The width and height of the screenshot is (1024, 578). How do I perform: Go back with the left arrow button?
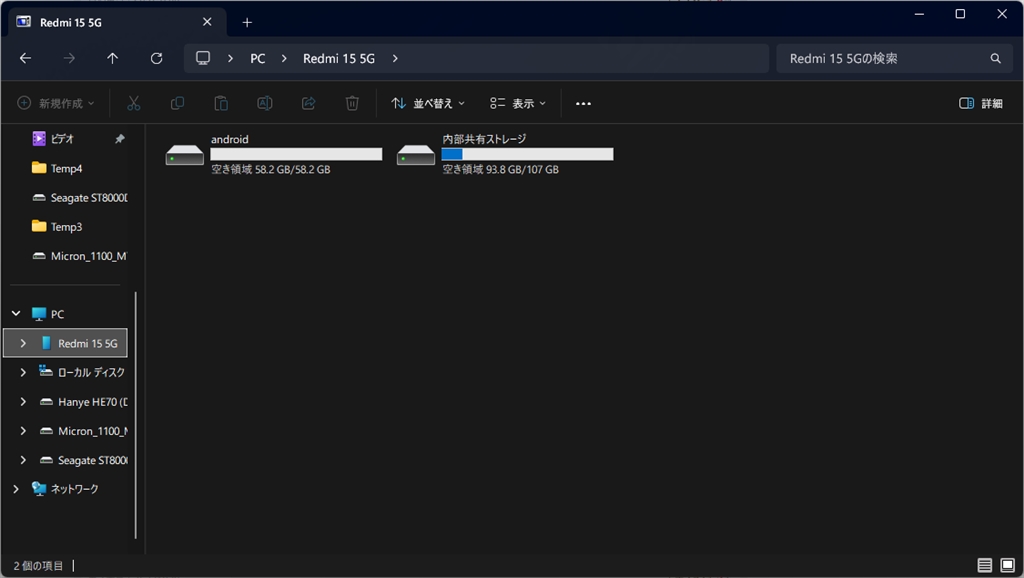tap(25, 58)
